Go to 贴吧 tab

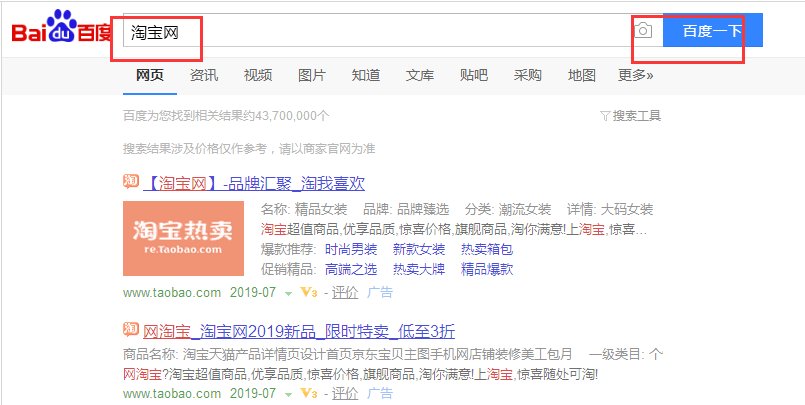[474, 75]
